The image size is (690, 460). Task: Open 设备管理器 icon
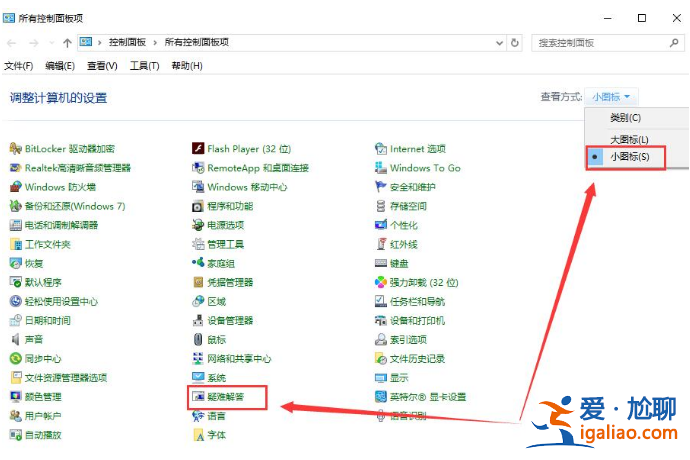[198, 320]
